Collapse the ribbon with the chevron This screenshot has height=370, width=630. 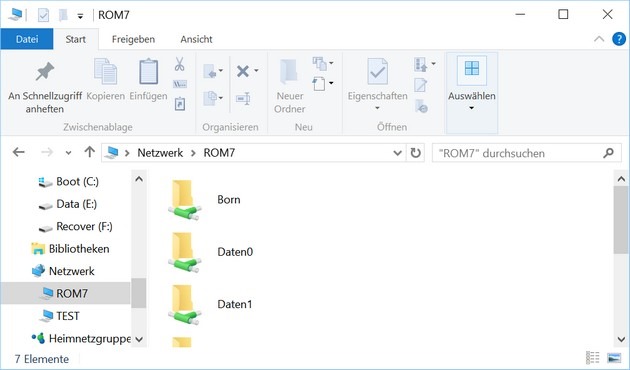599,39
